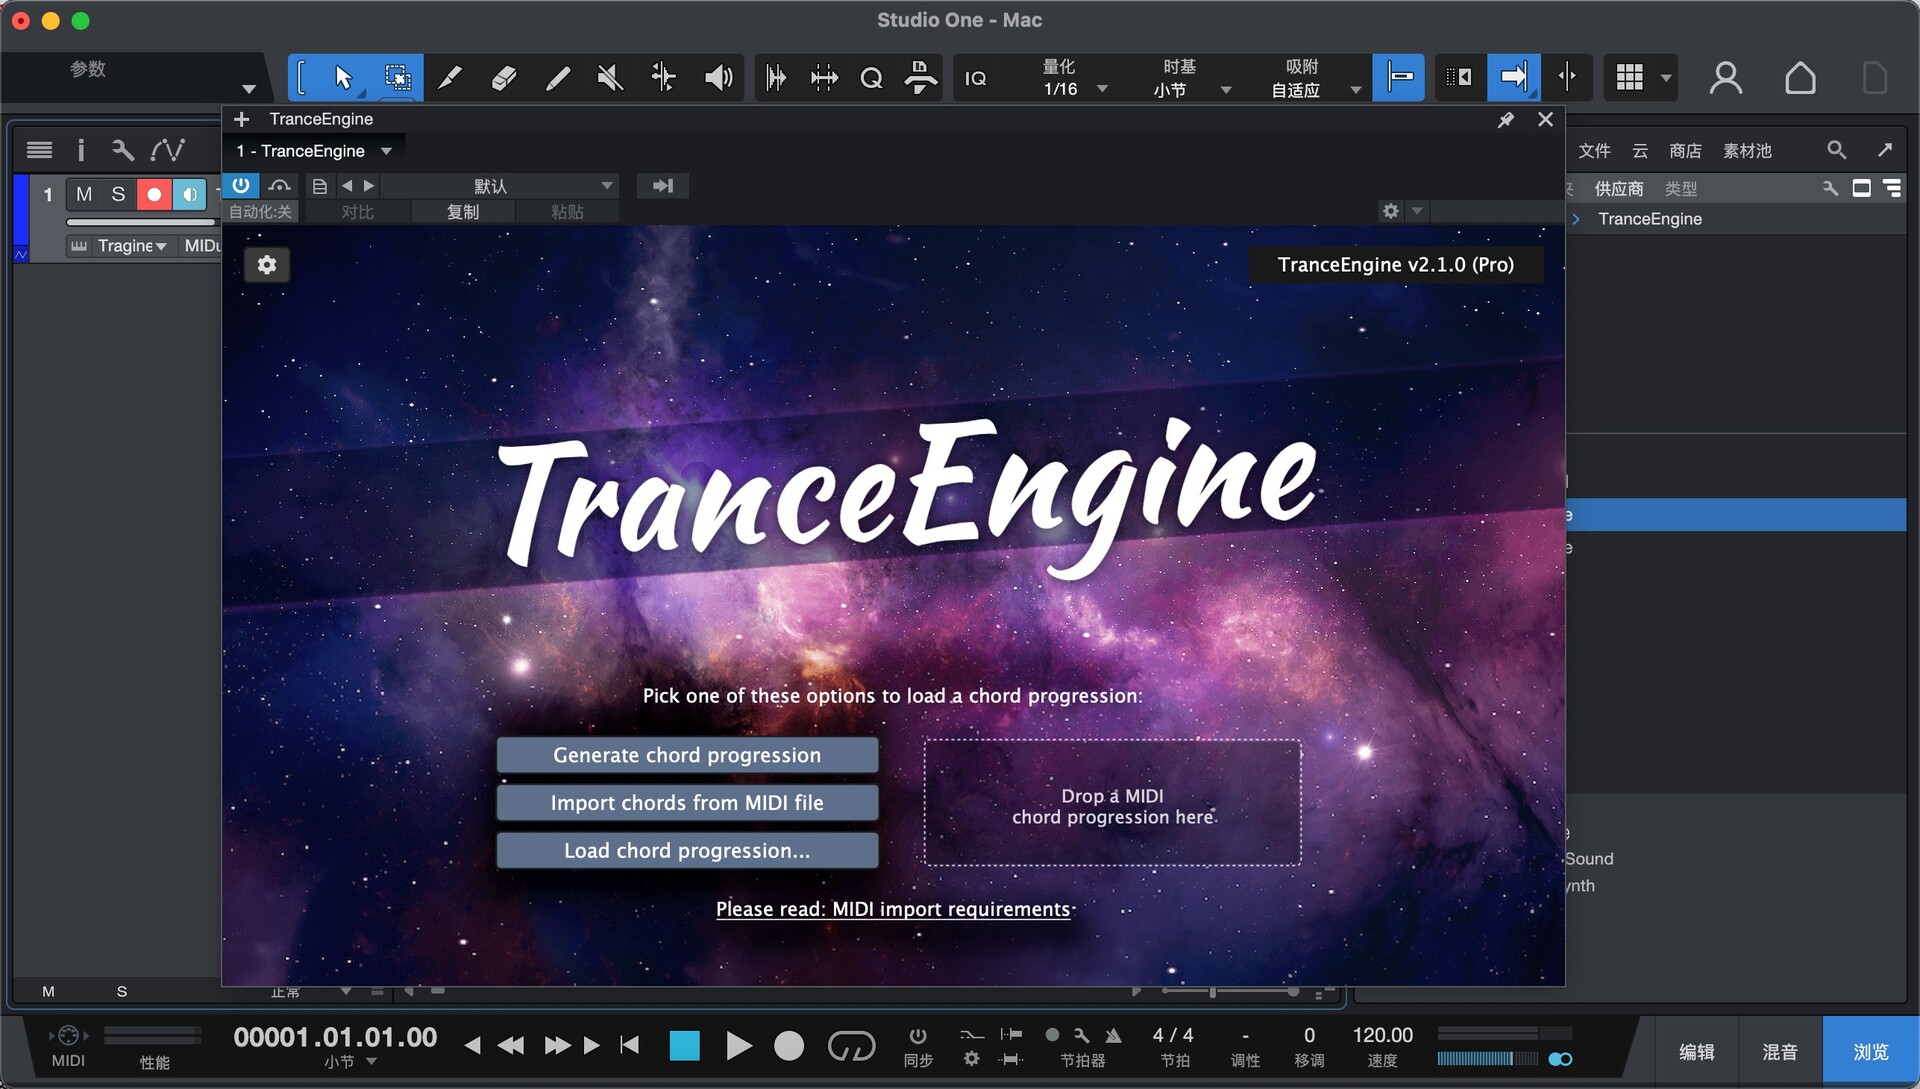Click Generate chord progression

point(687,755)
